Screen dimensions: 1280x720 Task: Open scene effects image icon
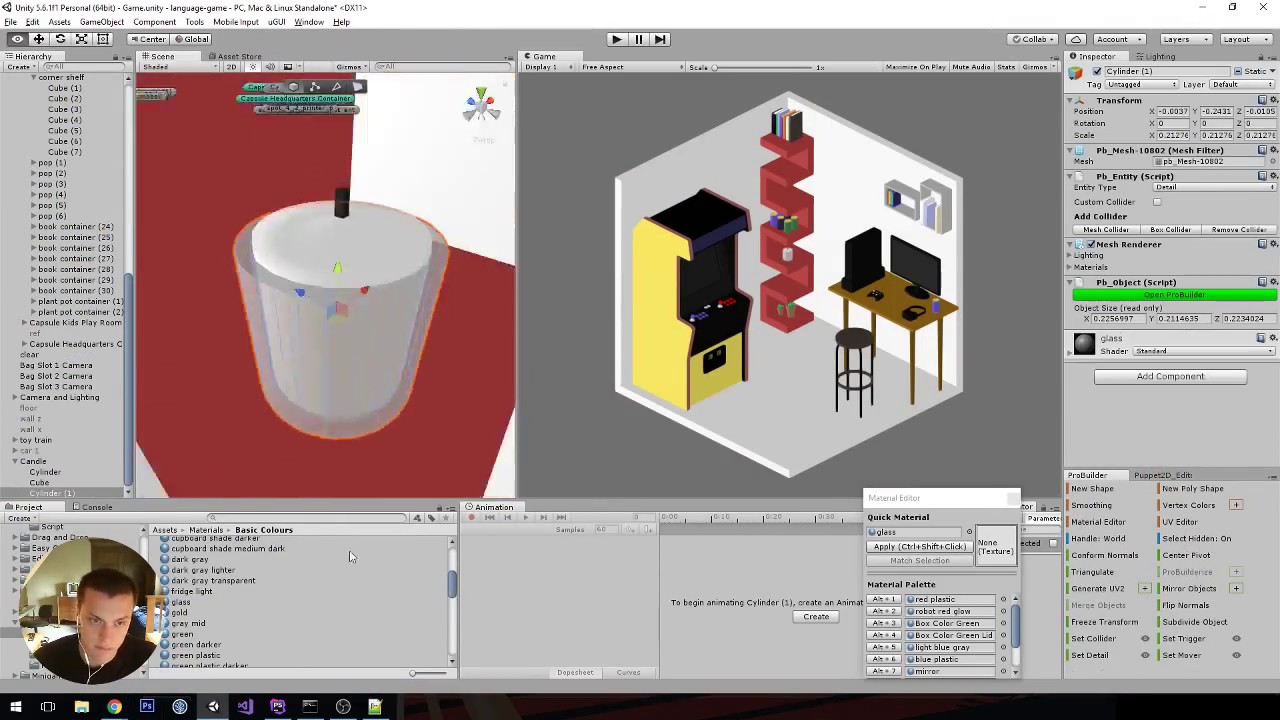pos(288,67)
